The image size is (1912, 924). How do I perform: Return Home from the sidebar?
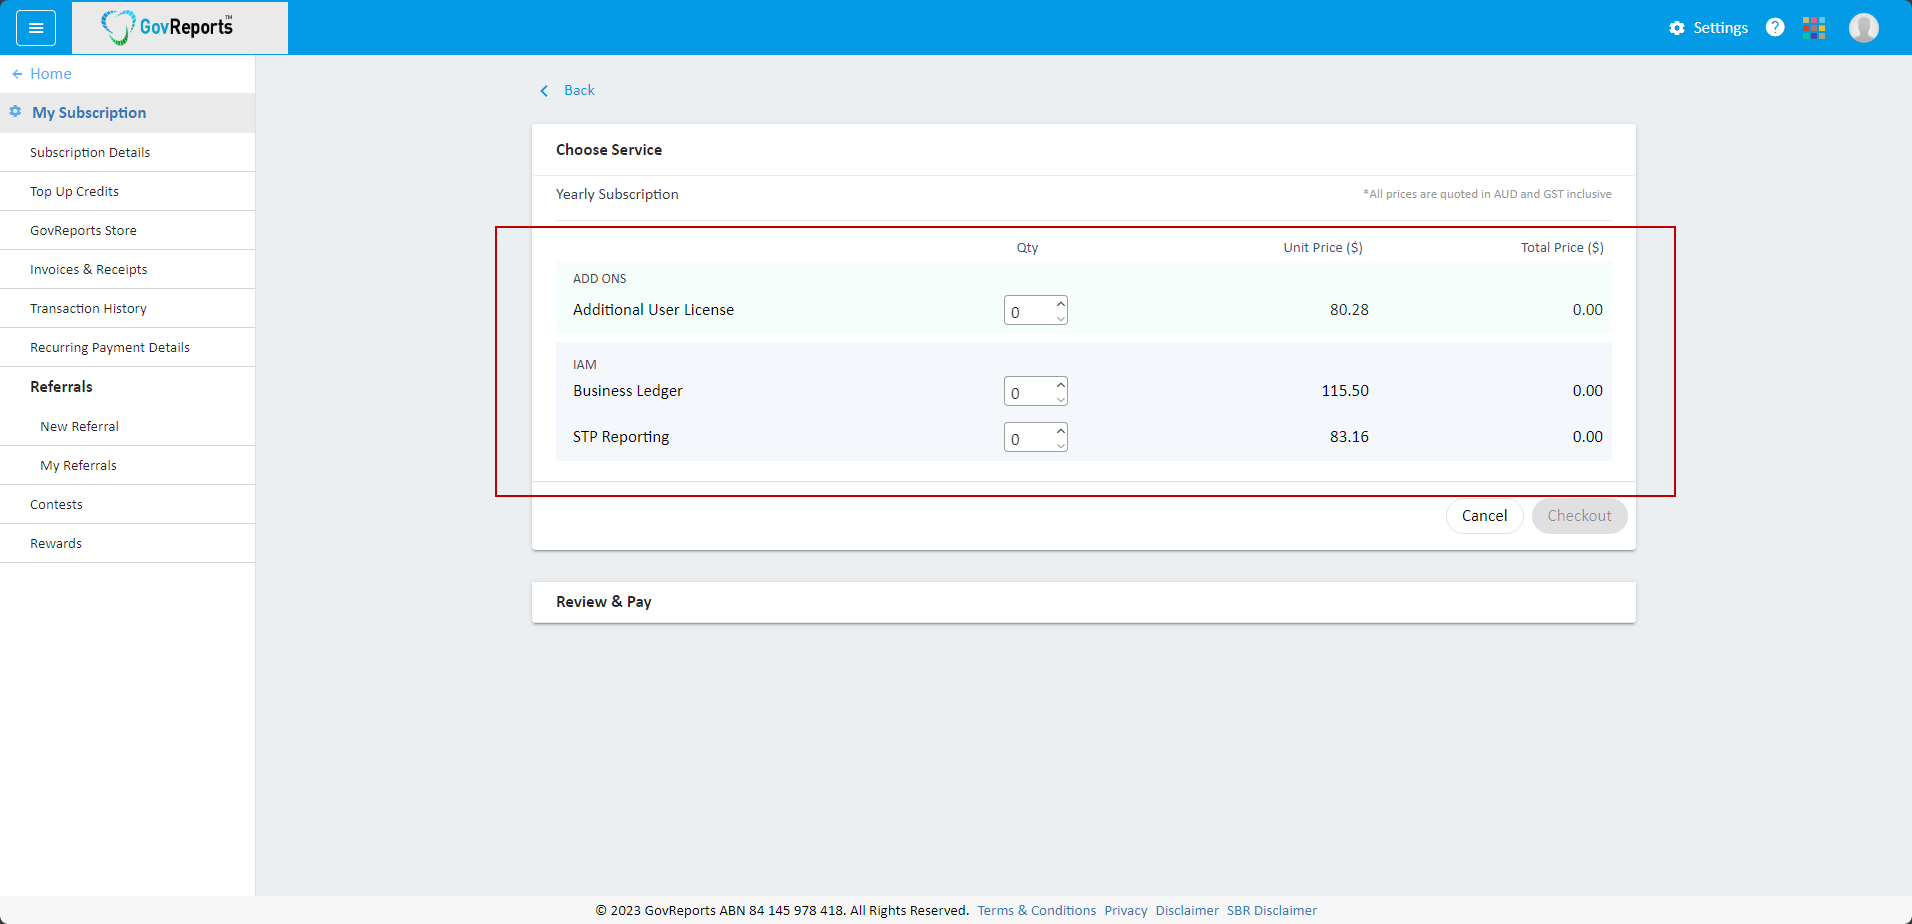tap(50, 74)
